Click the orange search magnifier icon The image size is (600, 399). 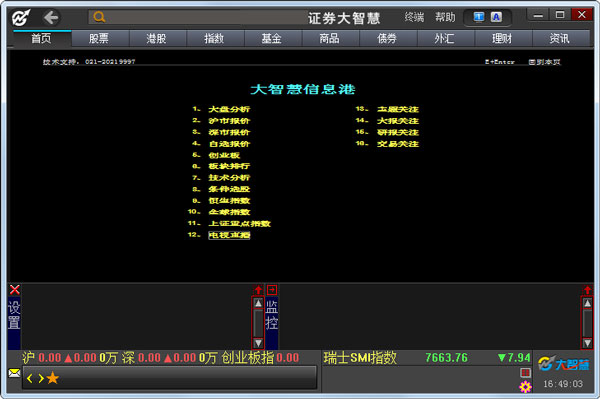[99, 17]
